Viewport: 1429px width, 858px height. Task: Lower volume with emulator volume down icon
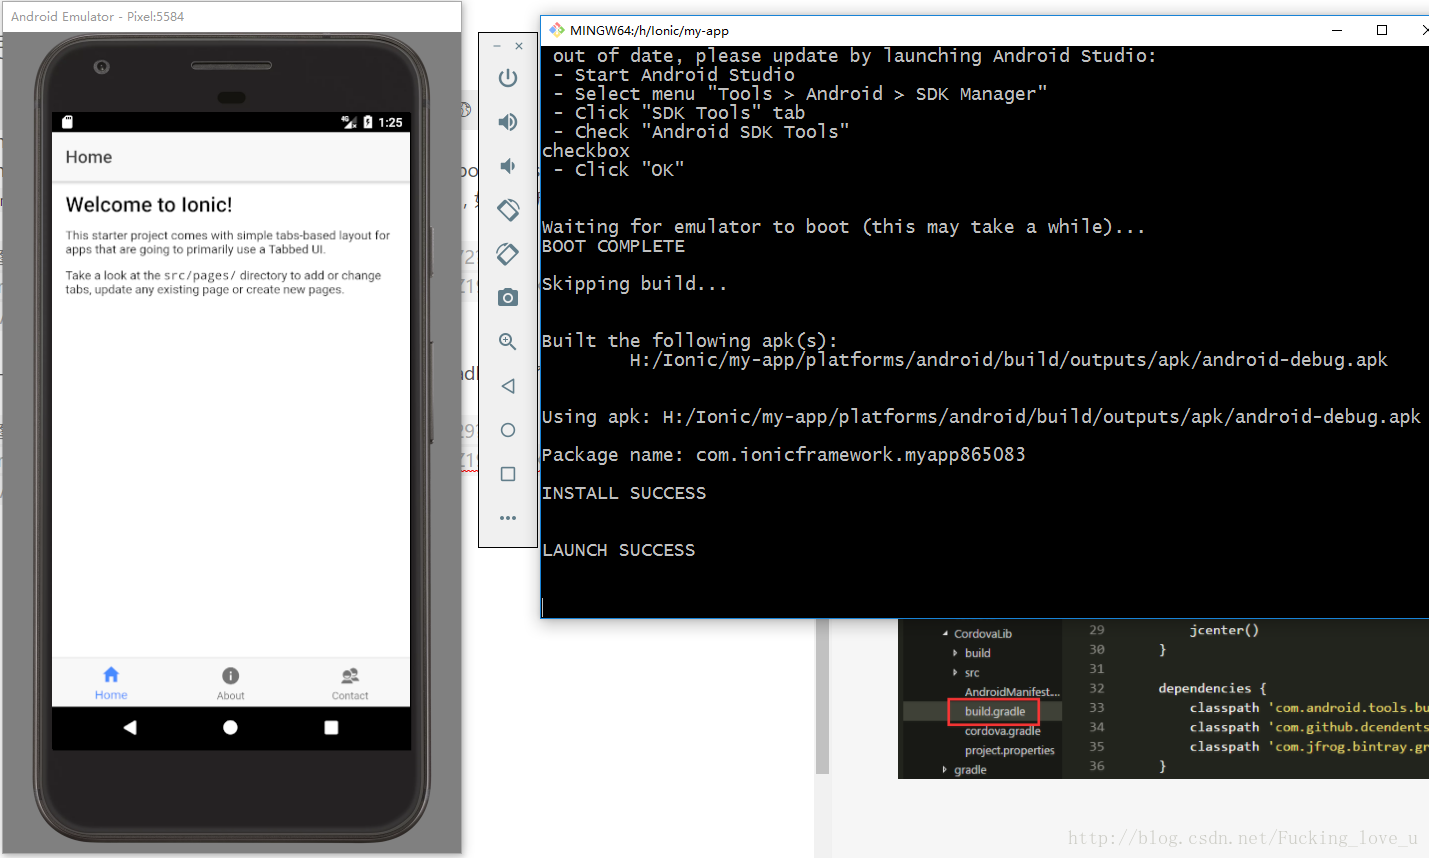coord(508,166)
